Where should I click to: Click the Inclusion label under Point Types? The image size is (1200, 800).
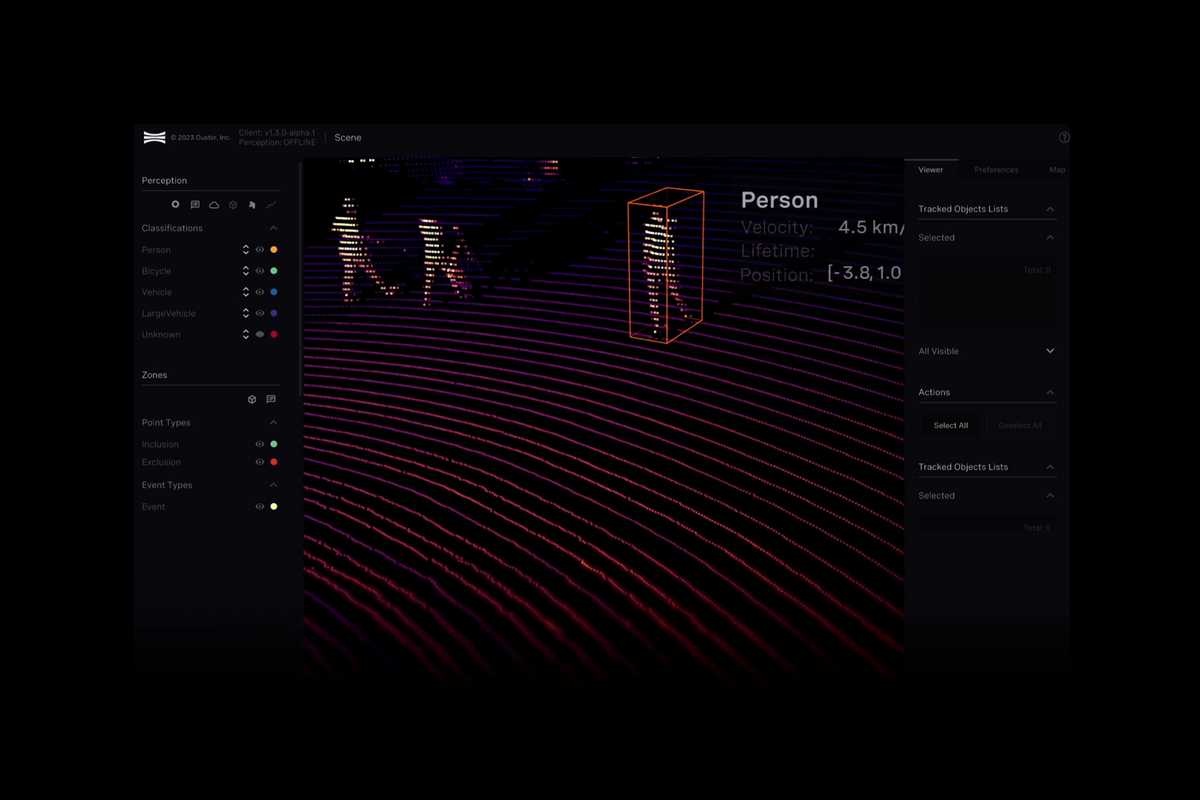[160, 444]
